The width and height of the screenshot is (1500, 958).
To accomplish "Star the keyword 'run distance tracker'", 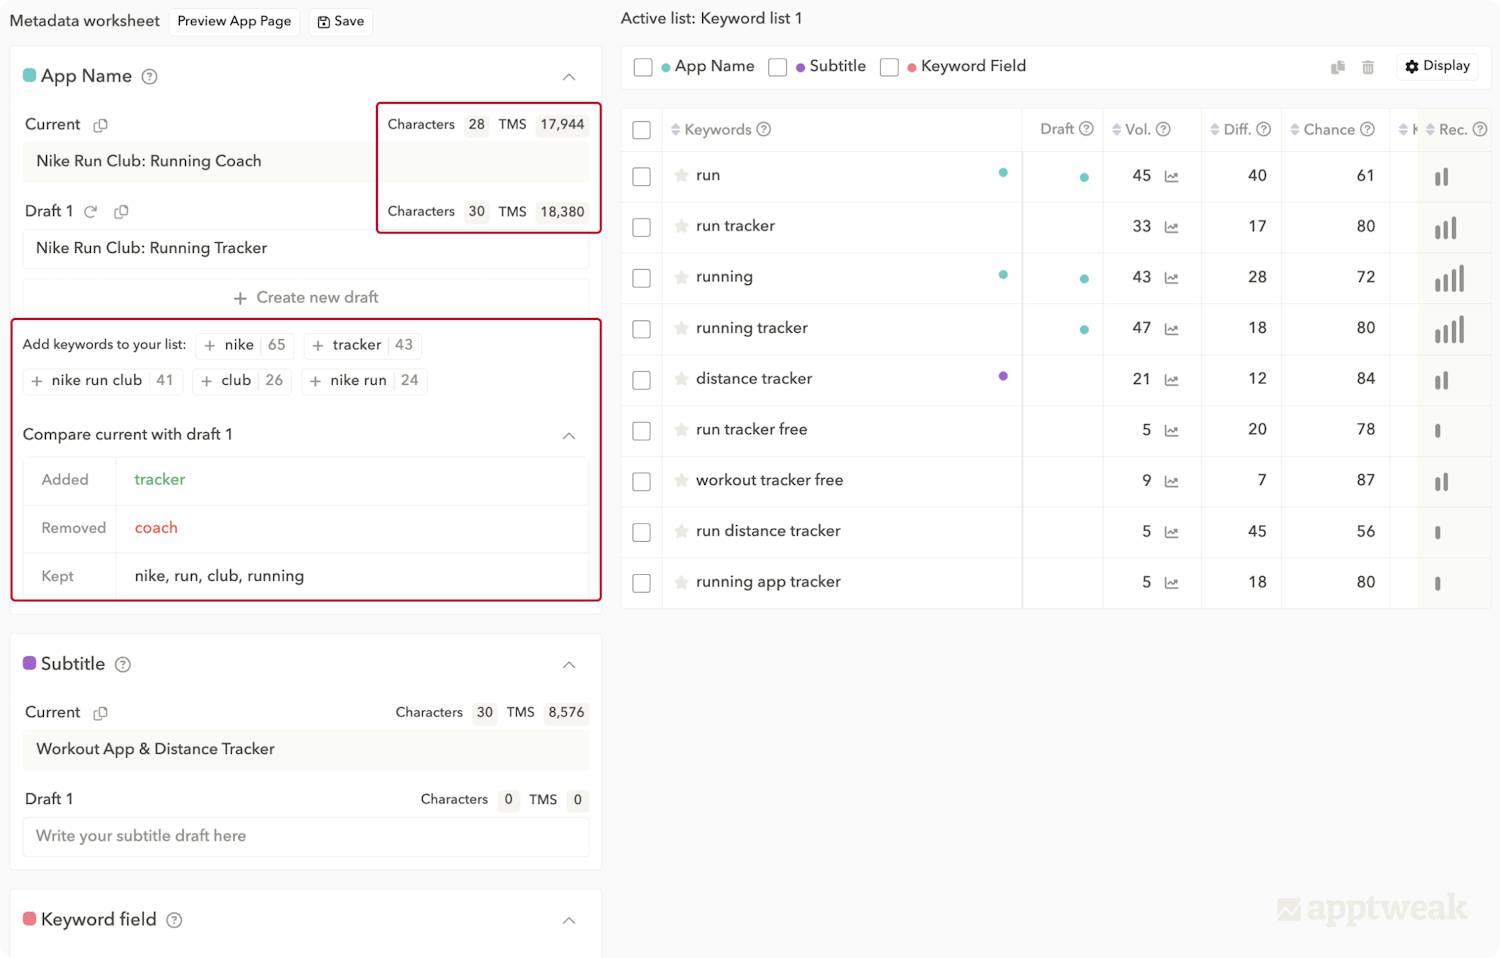I will (x=681, y=532).
